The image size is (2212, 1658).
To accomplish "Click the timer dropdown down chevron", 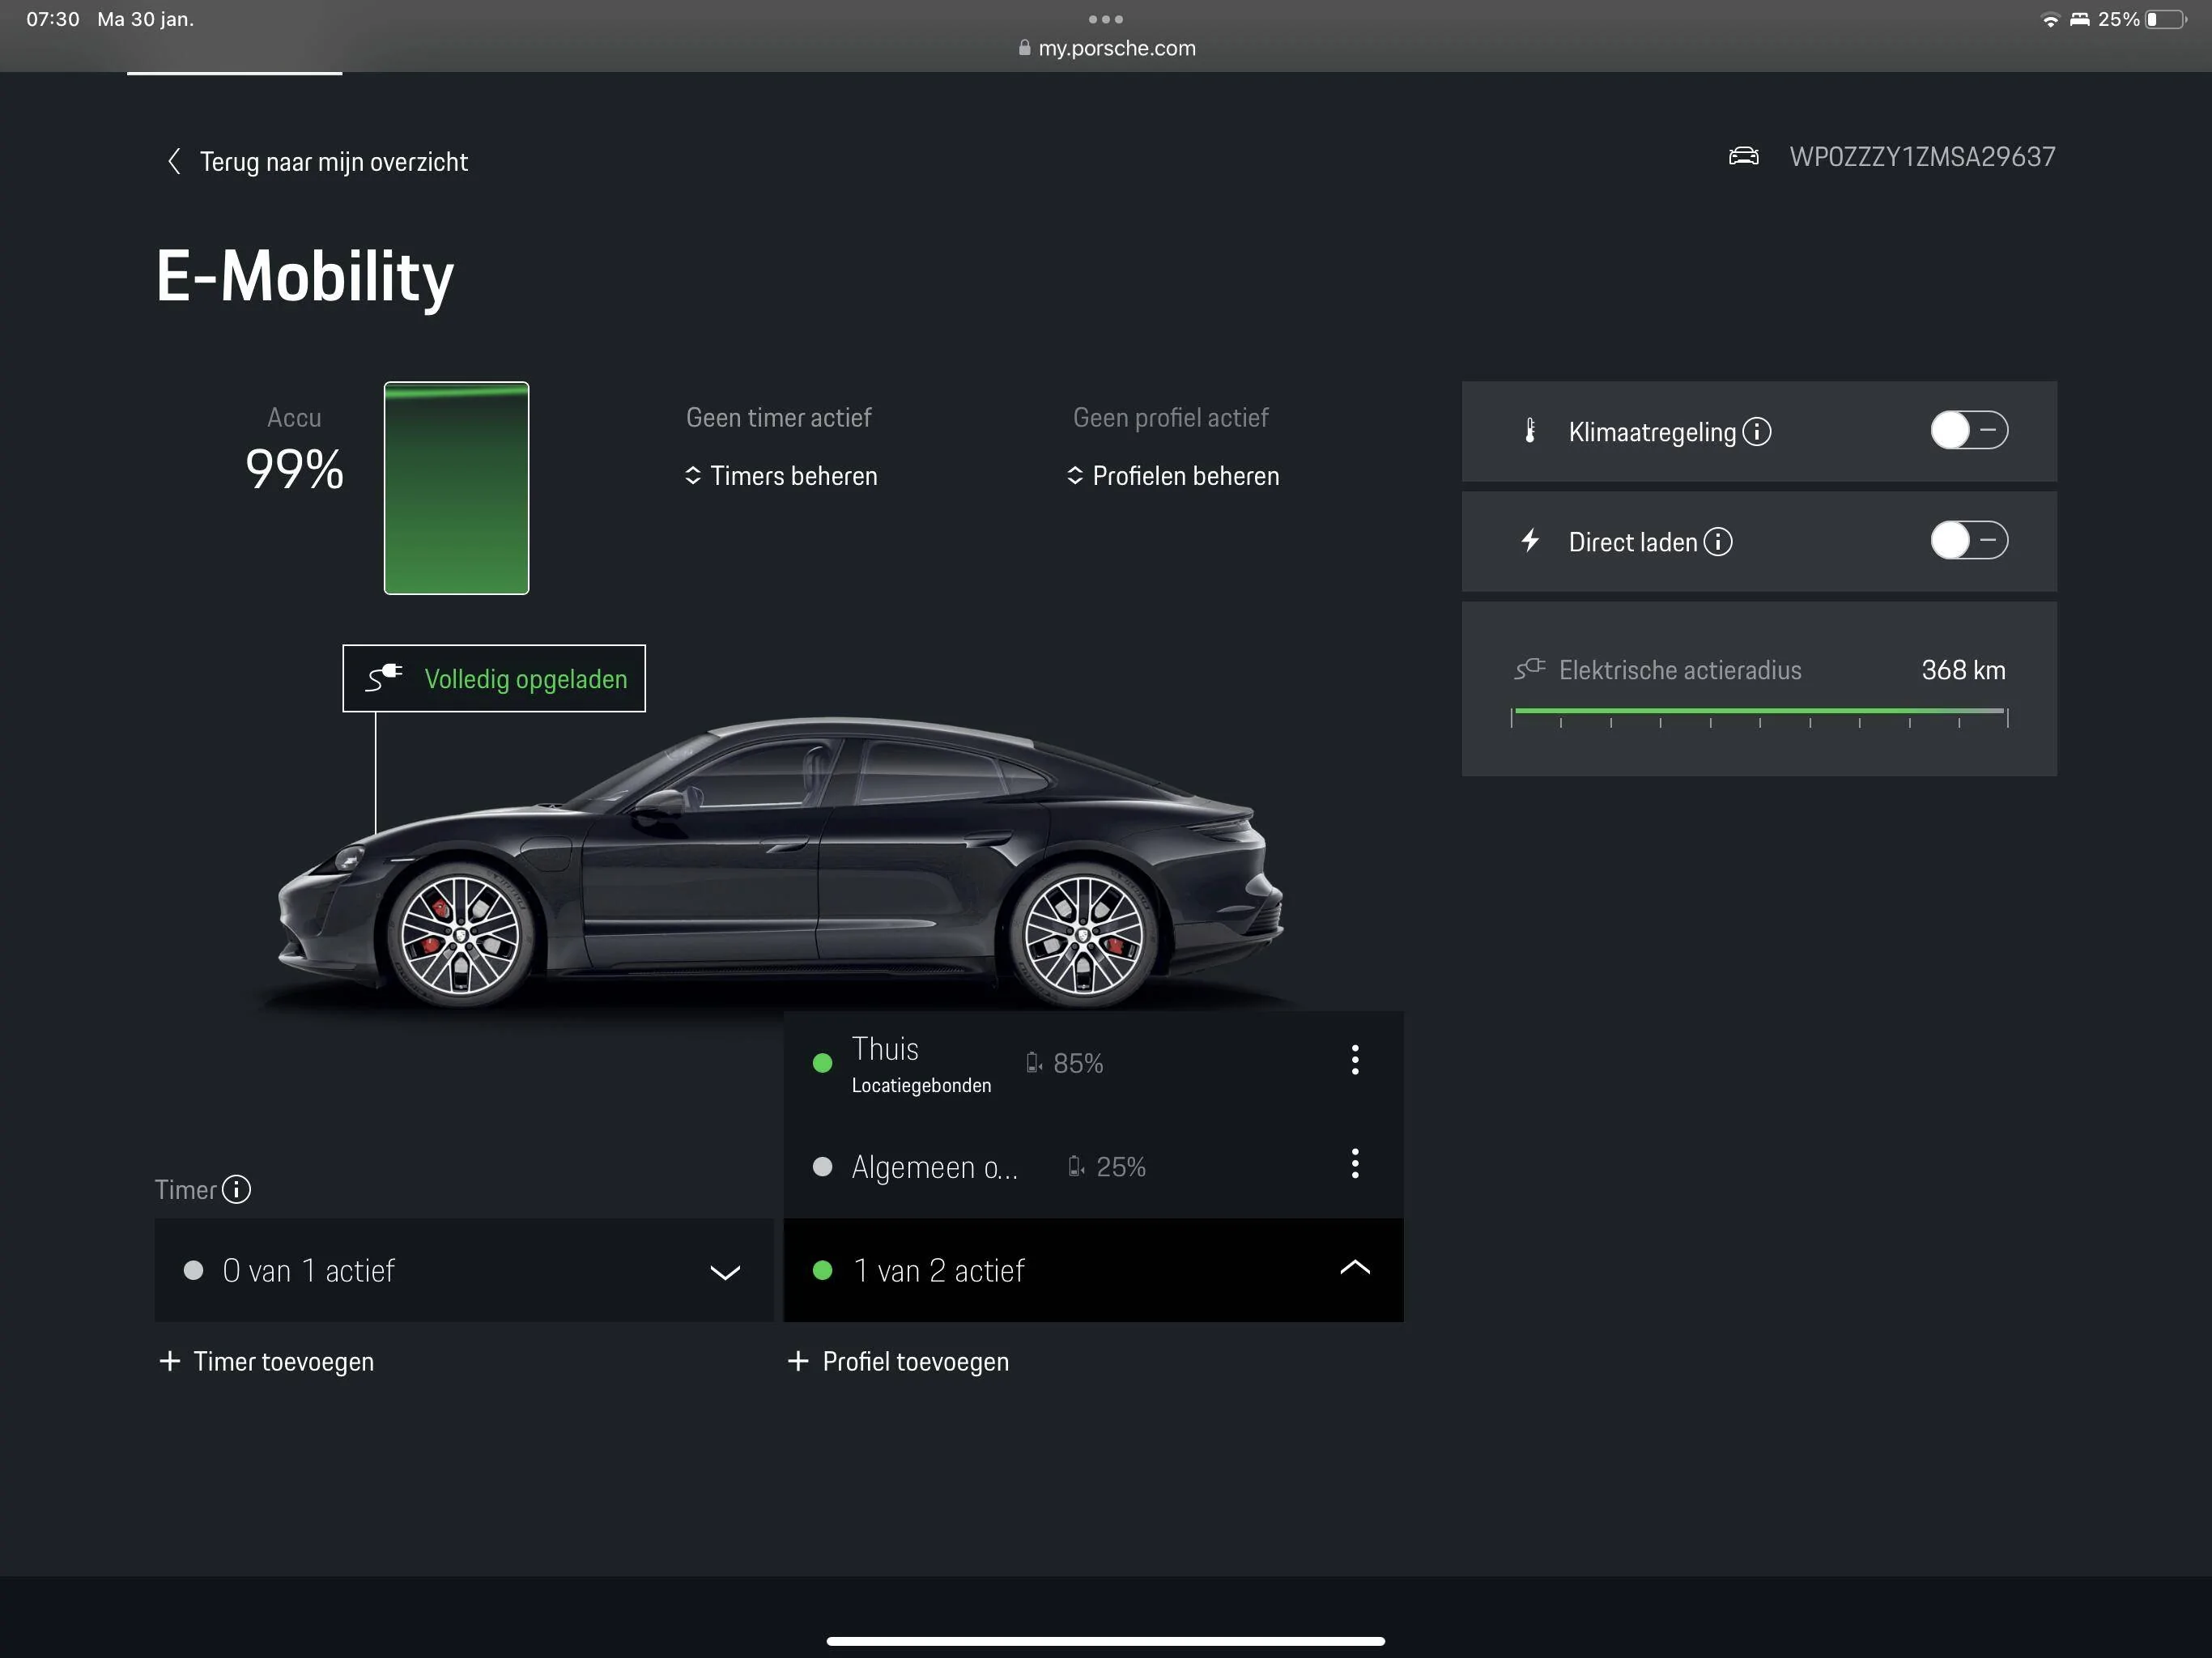I will [725, 1272].
